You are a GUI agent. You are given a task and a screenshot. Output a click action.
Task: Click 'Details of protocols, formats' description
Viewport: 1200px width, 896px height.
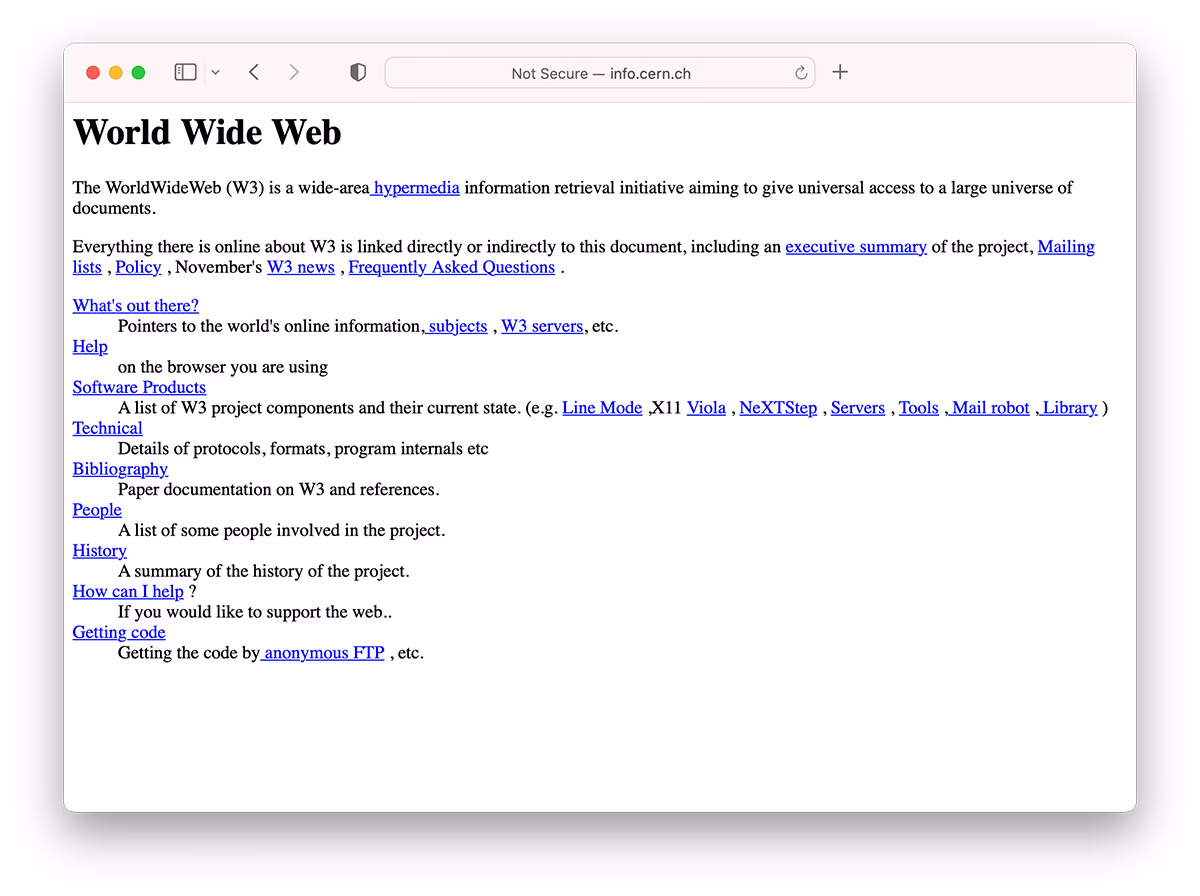click(x=303, y=449)
